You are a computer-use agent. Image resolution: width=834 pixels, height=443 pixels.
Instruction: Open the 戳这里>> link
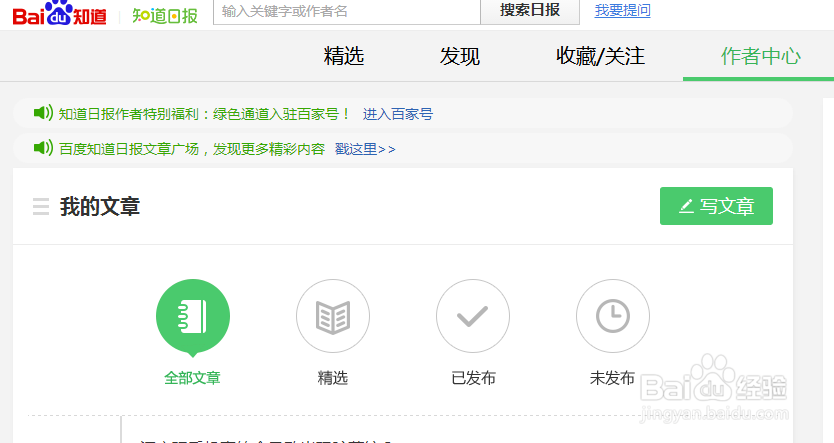pyautogui.click(x=365, y=149)
